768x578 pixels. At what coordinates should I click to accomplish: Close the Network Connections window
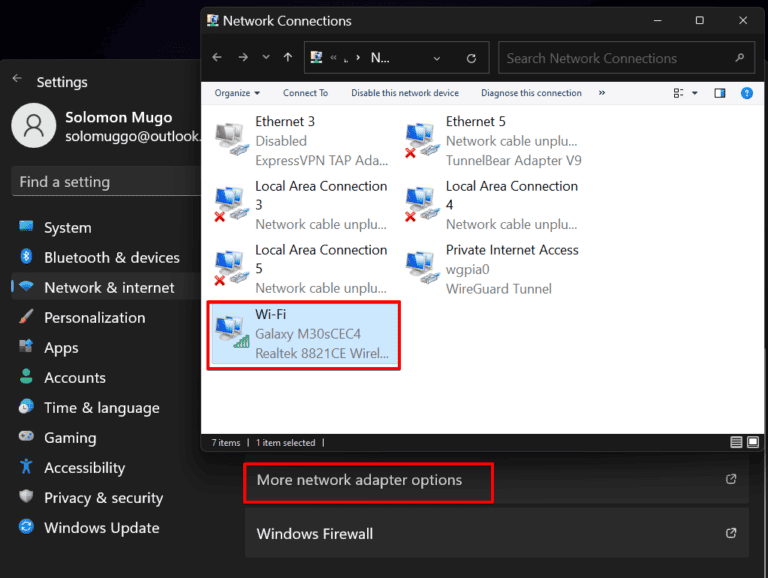[743, 21]
